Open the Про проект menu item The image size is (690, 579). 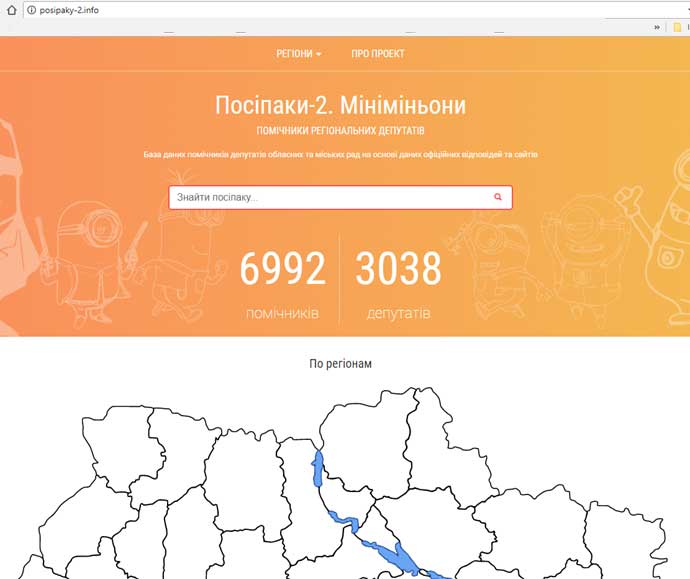(x=378, y=54)
